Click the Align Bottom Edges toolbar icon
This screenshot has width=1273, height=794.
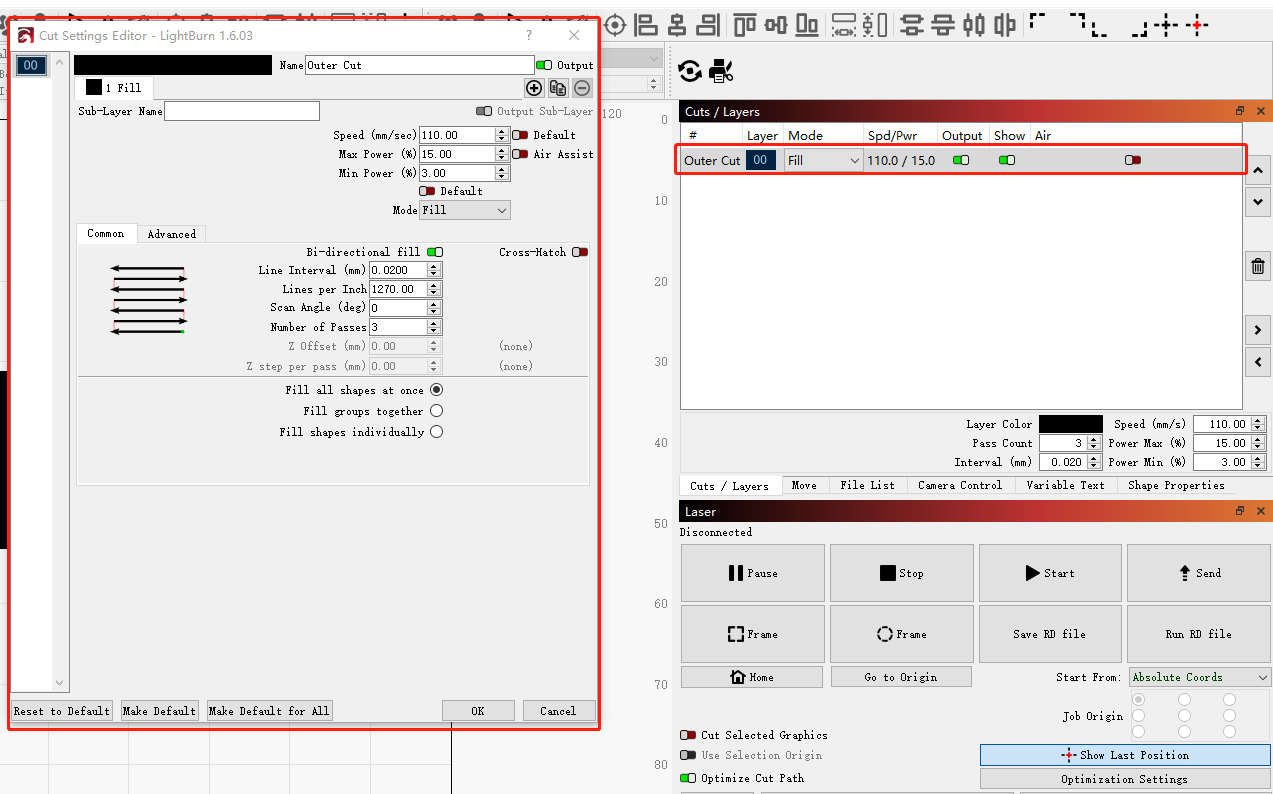click(x=807, y=25)
